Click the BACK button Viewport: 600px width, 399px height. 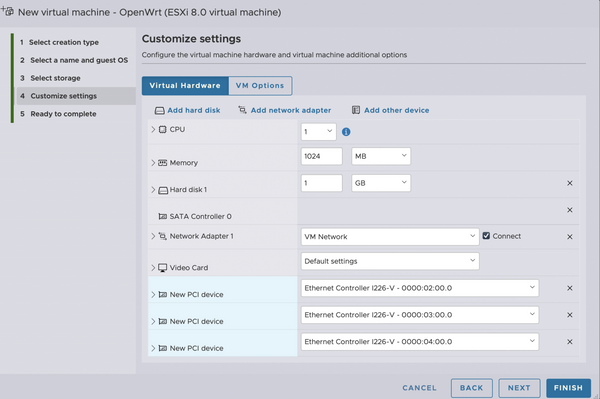click(471, 388)
